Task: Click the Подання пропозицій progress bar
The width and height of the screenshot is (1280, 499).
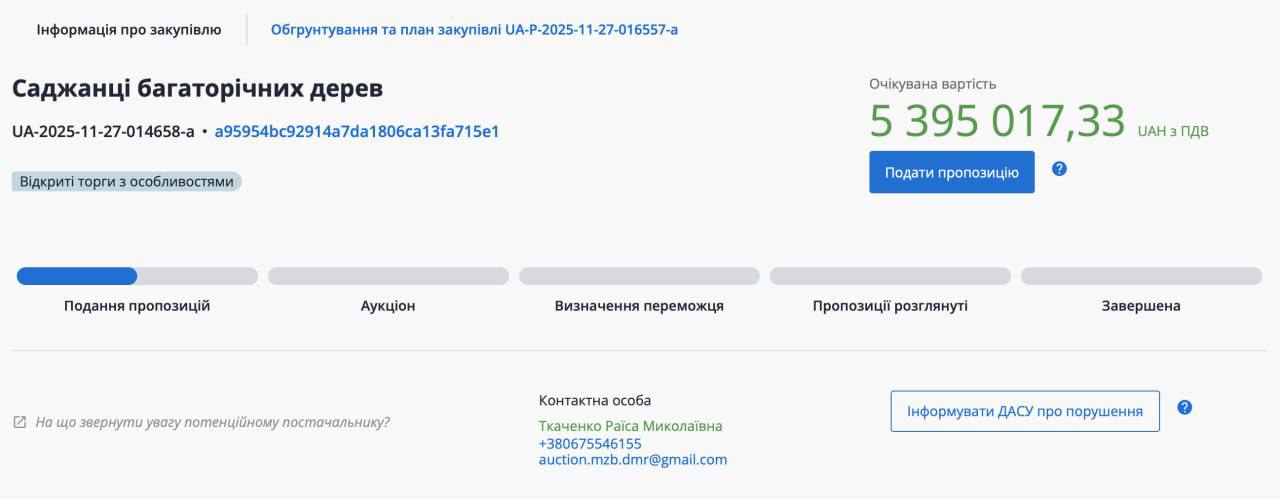Action: coord(137,276)
